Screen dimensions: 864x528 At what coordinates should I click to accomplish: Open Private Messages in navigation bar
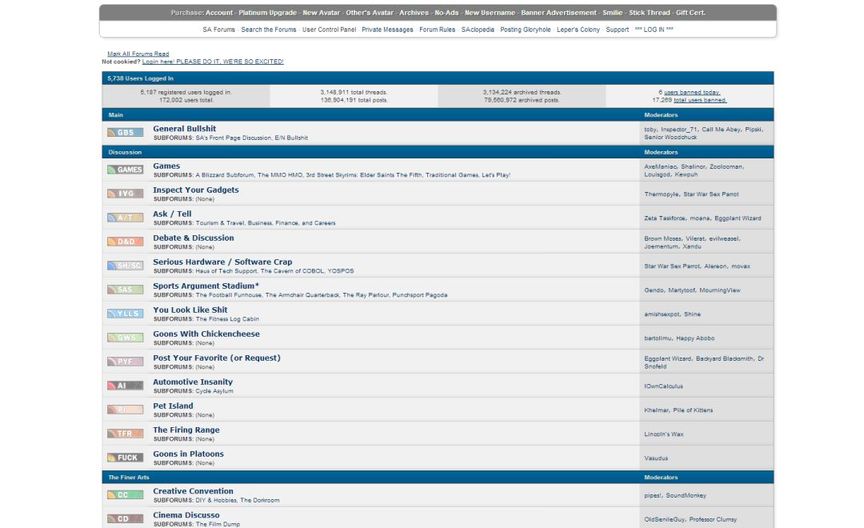point(387,30)
